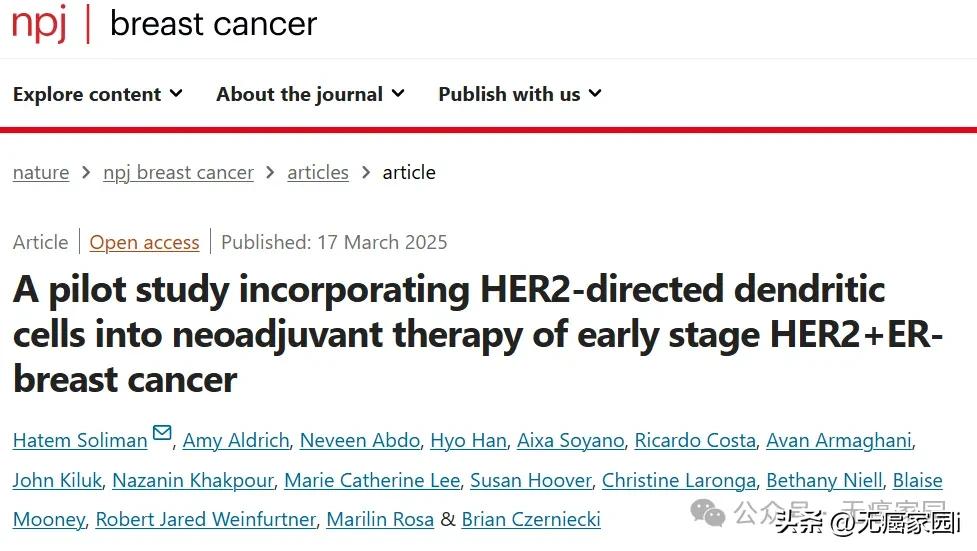Expand the Explore content dropdown

tap(97, 94)
